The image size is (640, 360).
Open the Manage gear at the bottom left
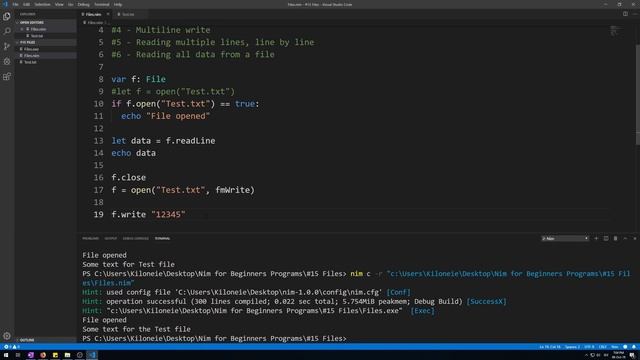(x=7, y=336)
